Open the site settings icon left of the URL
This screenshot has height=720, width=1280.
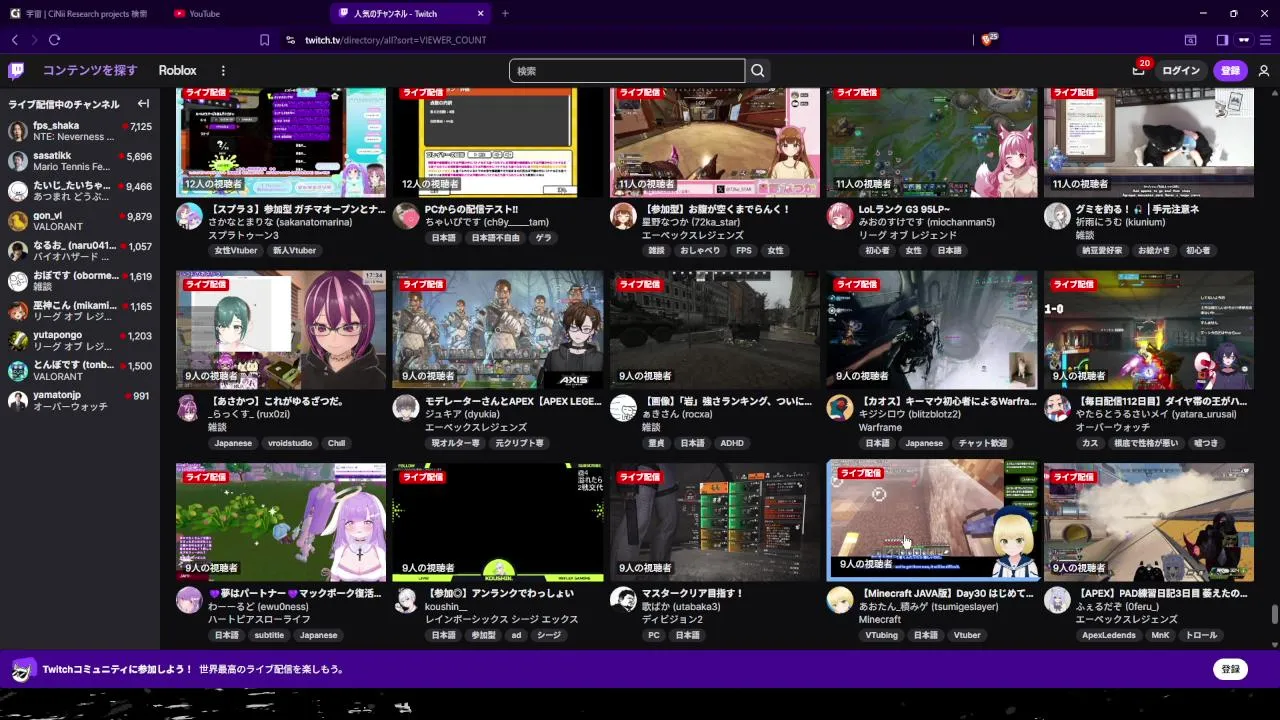(x=290, y=40)
